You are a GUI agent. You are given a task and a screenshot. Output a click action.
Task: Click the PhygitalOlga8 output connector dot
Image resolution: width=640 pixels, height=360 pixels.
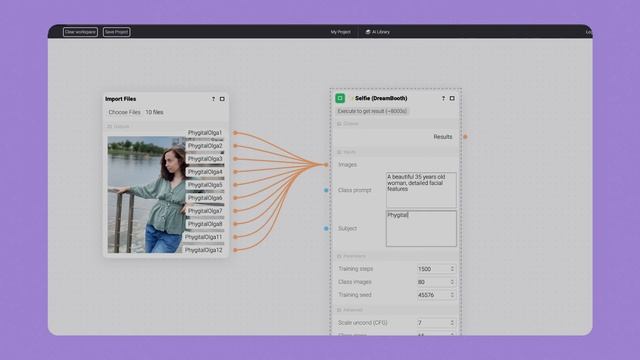[x=235, y=224]
